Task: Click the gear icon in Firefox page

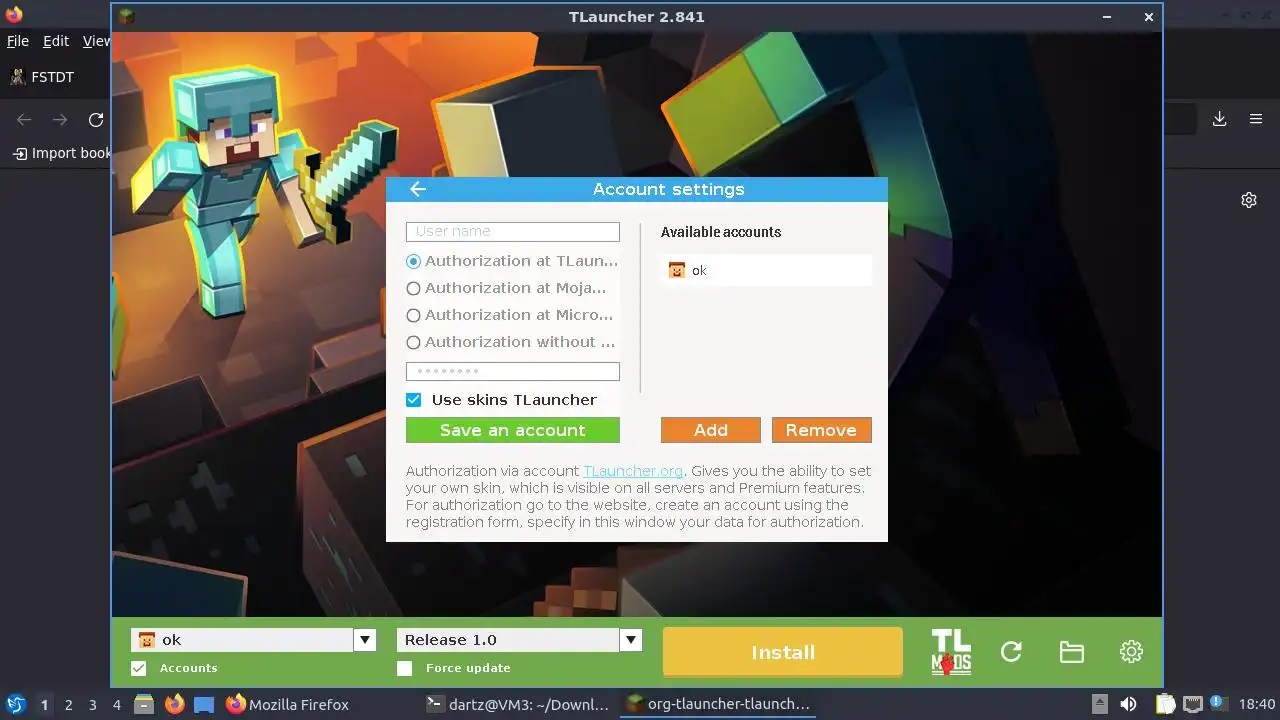Action: [x=1249, y=200]
